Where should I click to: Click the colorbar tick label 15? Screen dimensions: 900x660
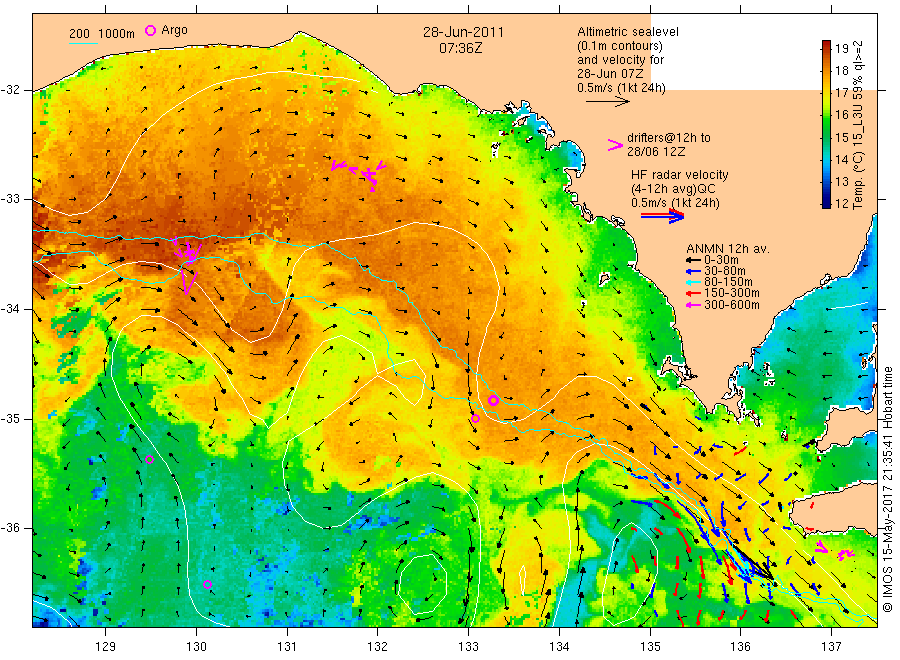point(841,137)
